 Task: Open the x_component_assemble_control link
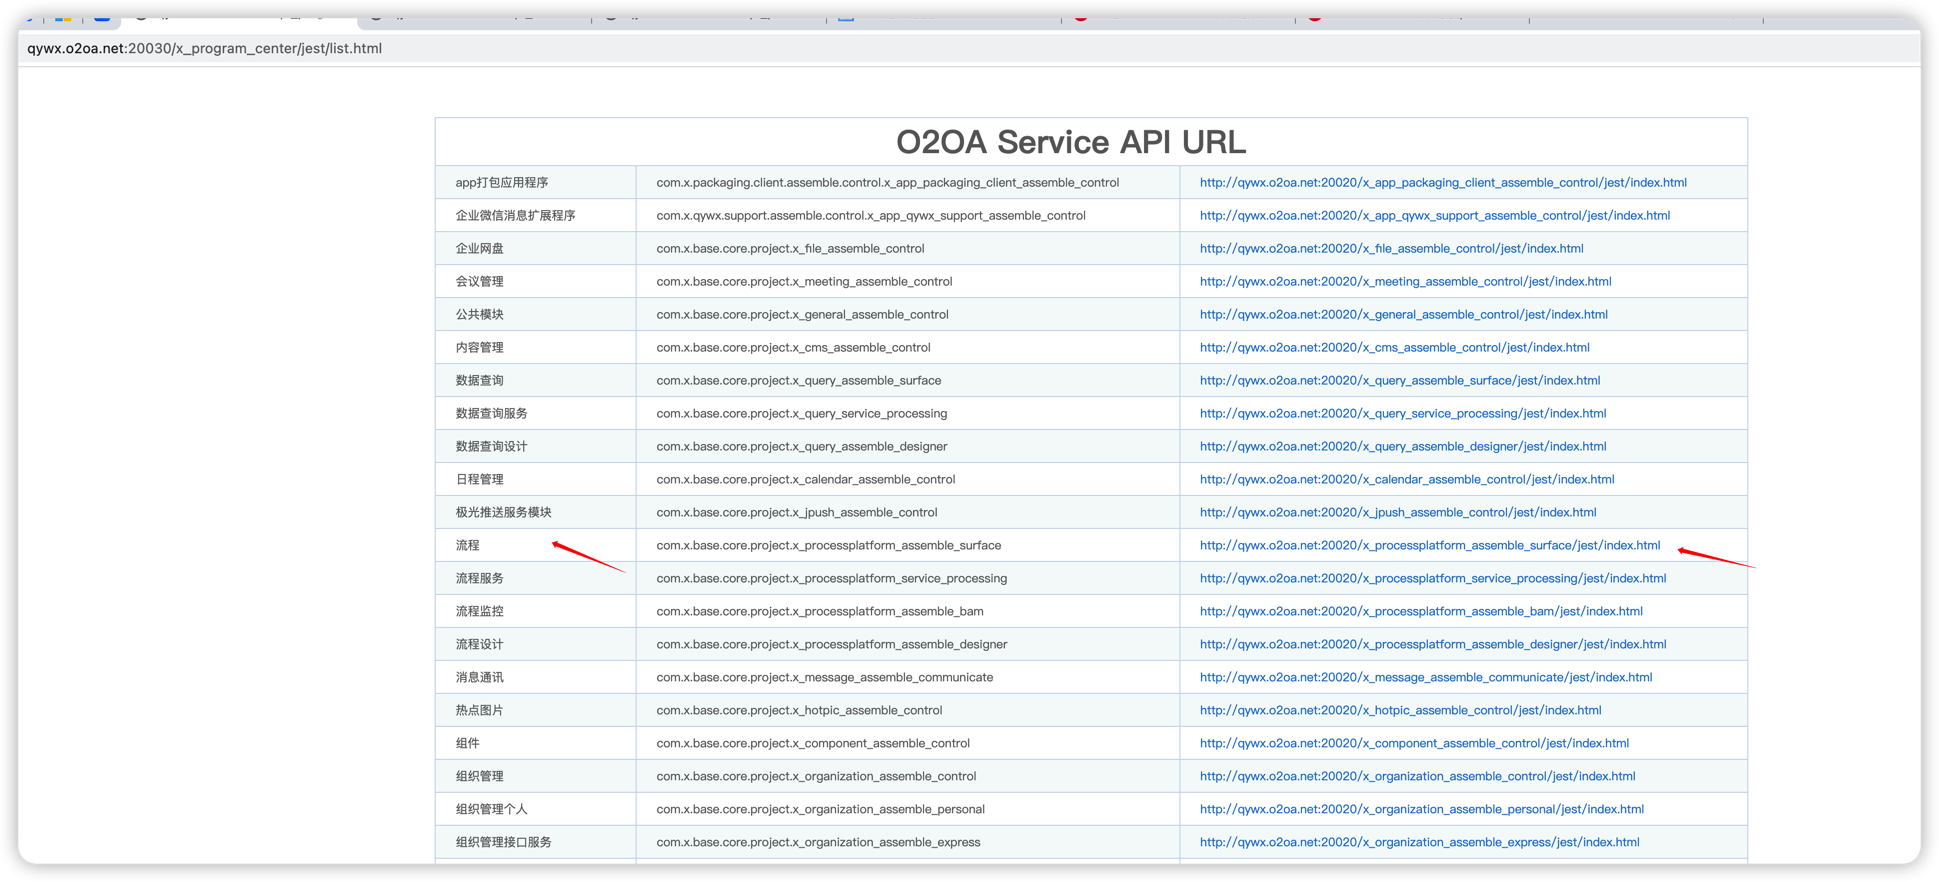(x=1414, y=744)
